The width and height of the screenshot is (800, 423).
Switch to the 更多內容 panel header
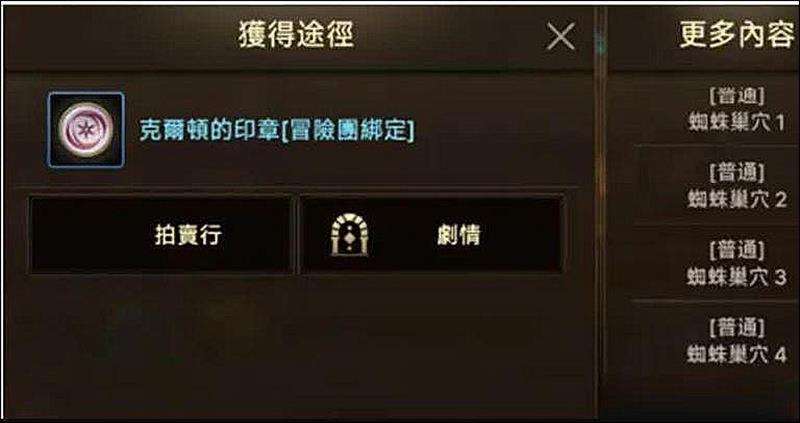tap(738, 36)
